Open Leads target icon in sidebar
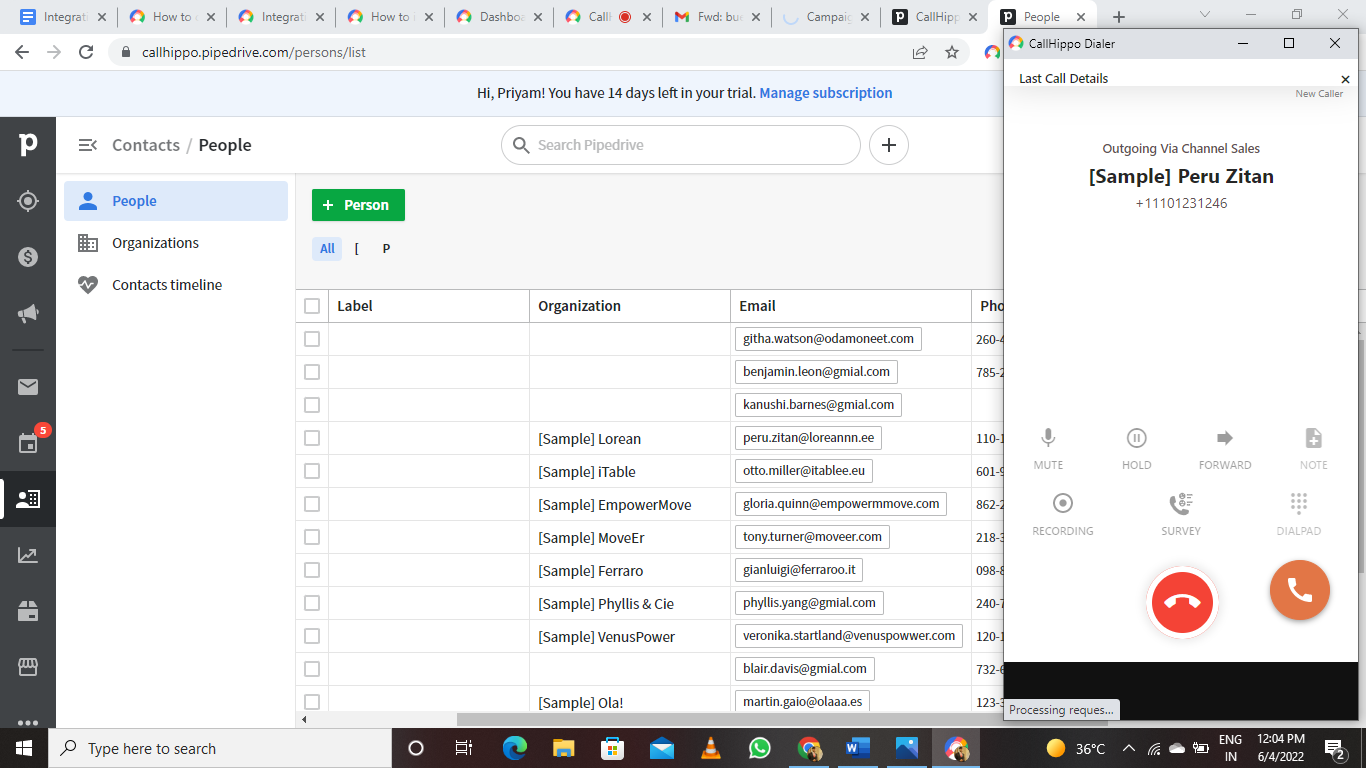1366x768 pixels. pyautogui.click(x=28, y=201)
